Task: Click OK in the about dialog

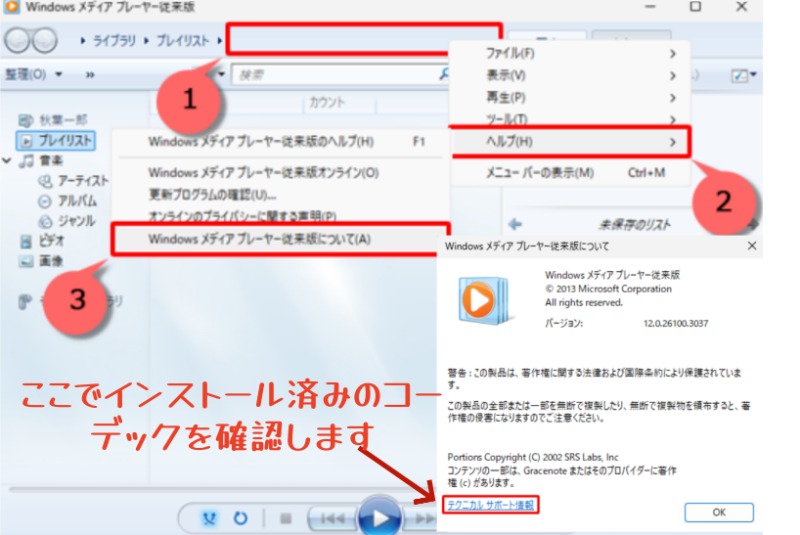Action: [719, 512]
